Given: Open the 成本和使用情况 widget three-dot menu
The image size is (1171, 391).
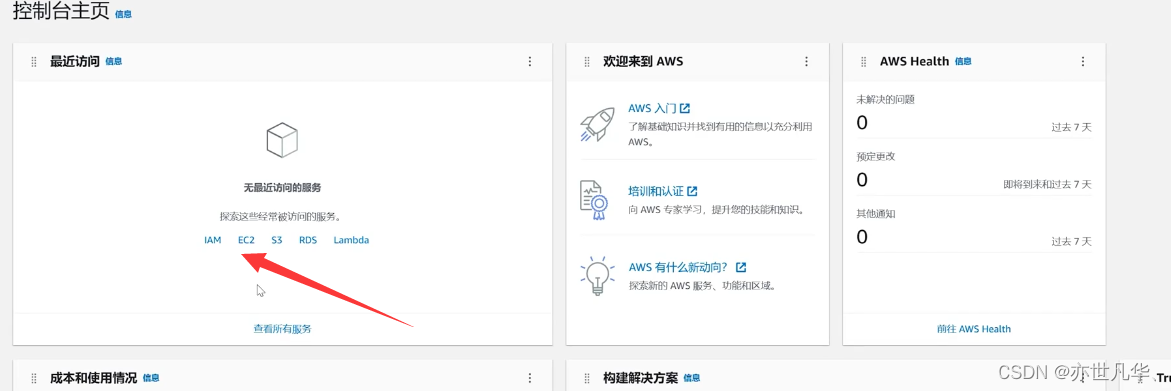Looking at the screenshot, I should coord(529,378).
